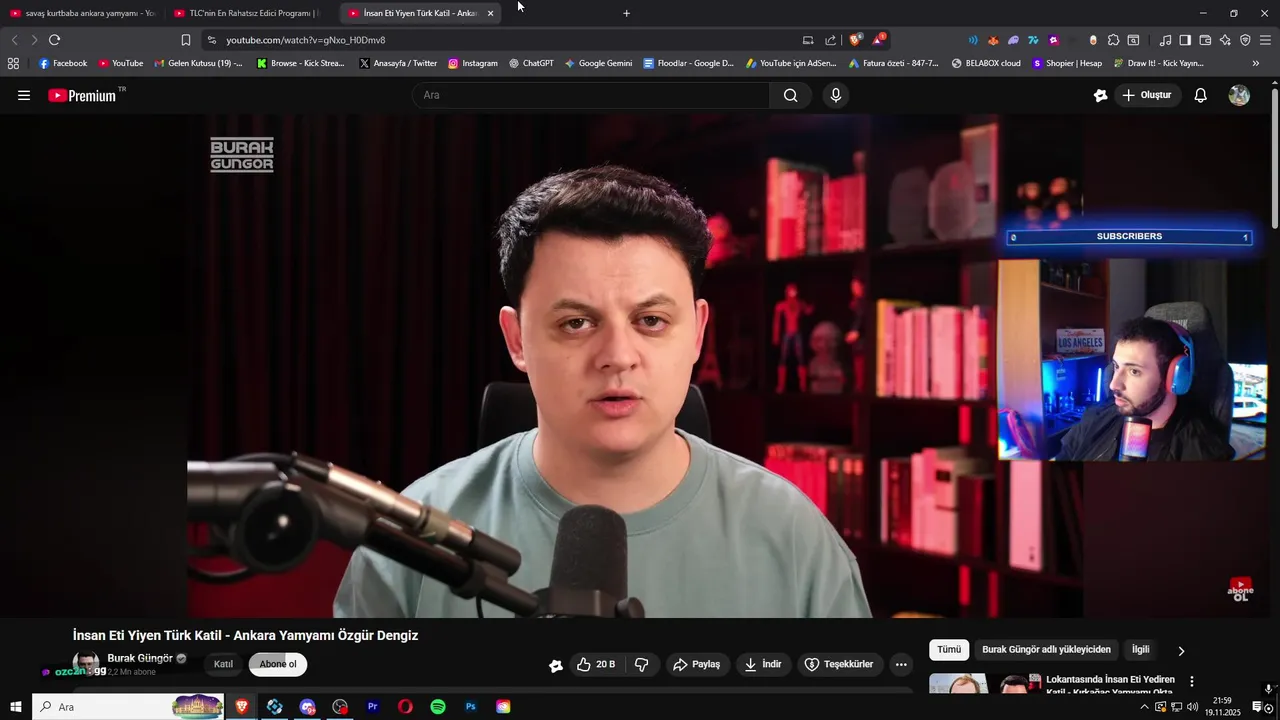Open Photoshop from the taskbar
This screenshot has height=720, width=1280.
471,707
